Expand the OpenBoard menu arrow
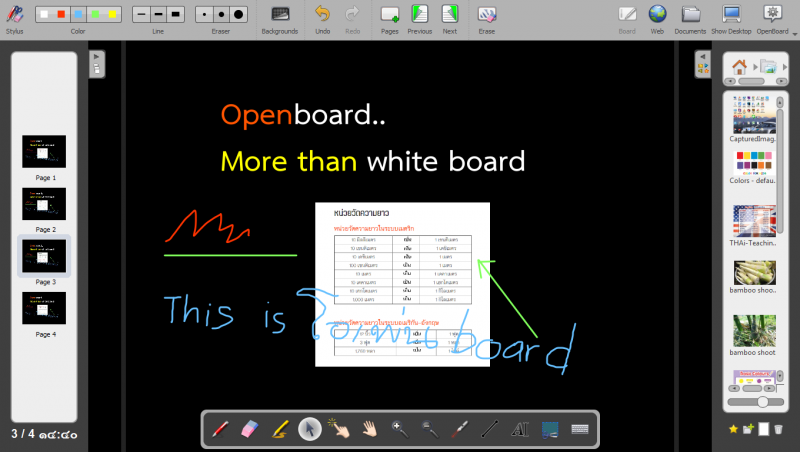The width and height of the screenshot is (800, 452). tap(795, 34)
